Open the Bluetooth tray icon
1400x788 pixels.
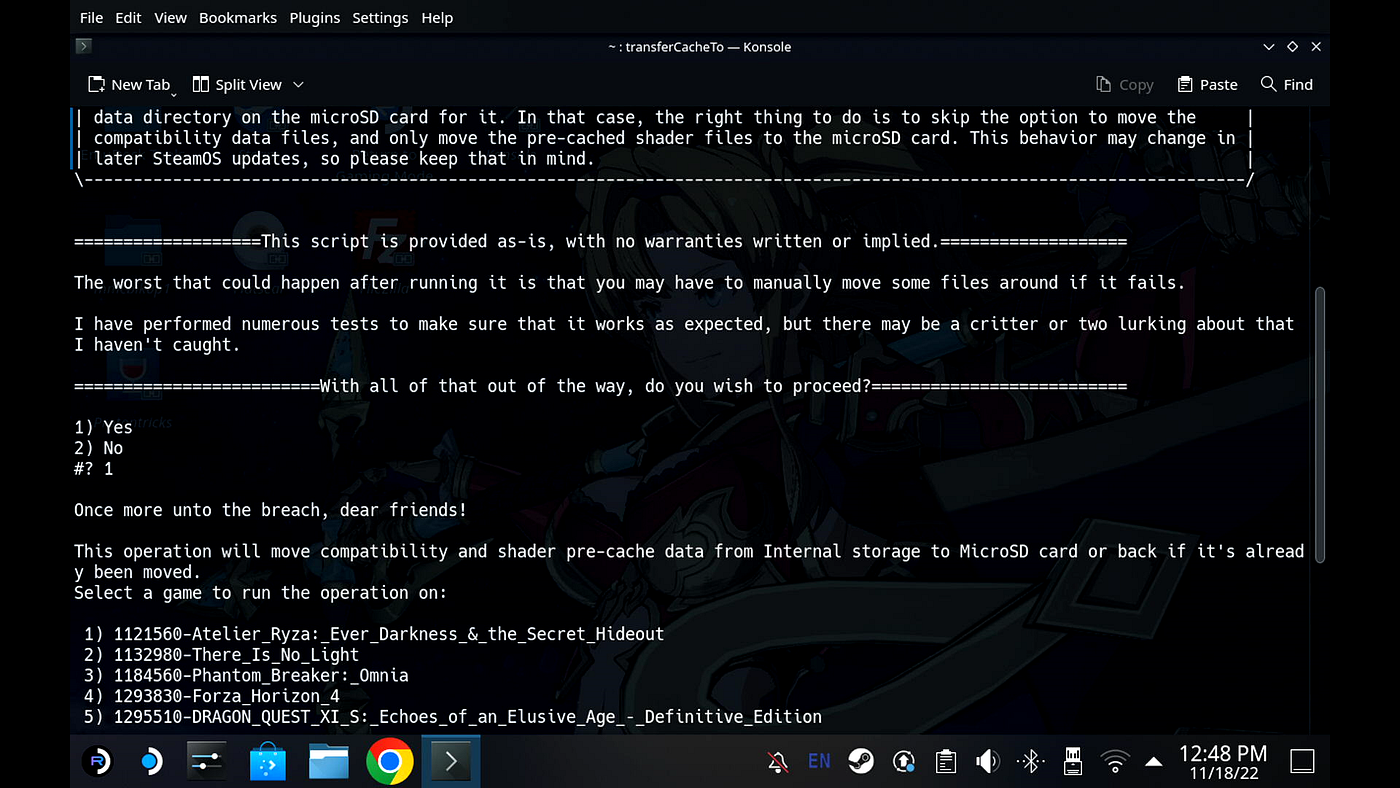click(x=1030, y=762)
